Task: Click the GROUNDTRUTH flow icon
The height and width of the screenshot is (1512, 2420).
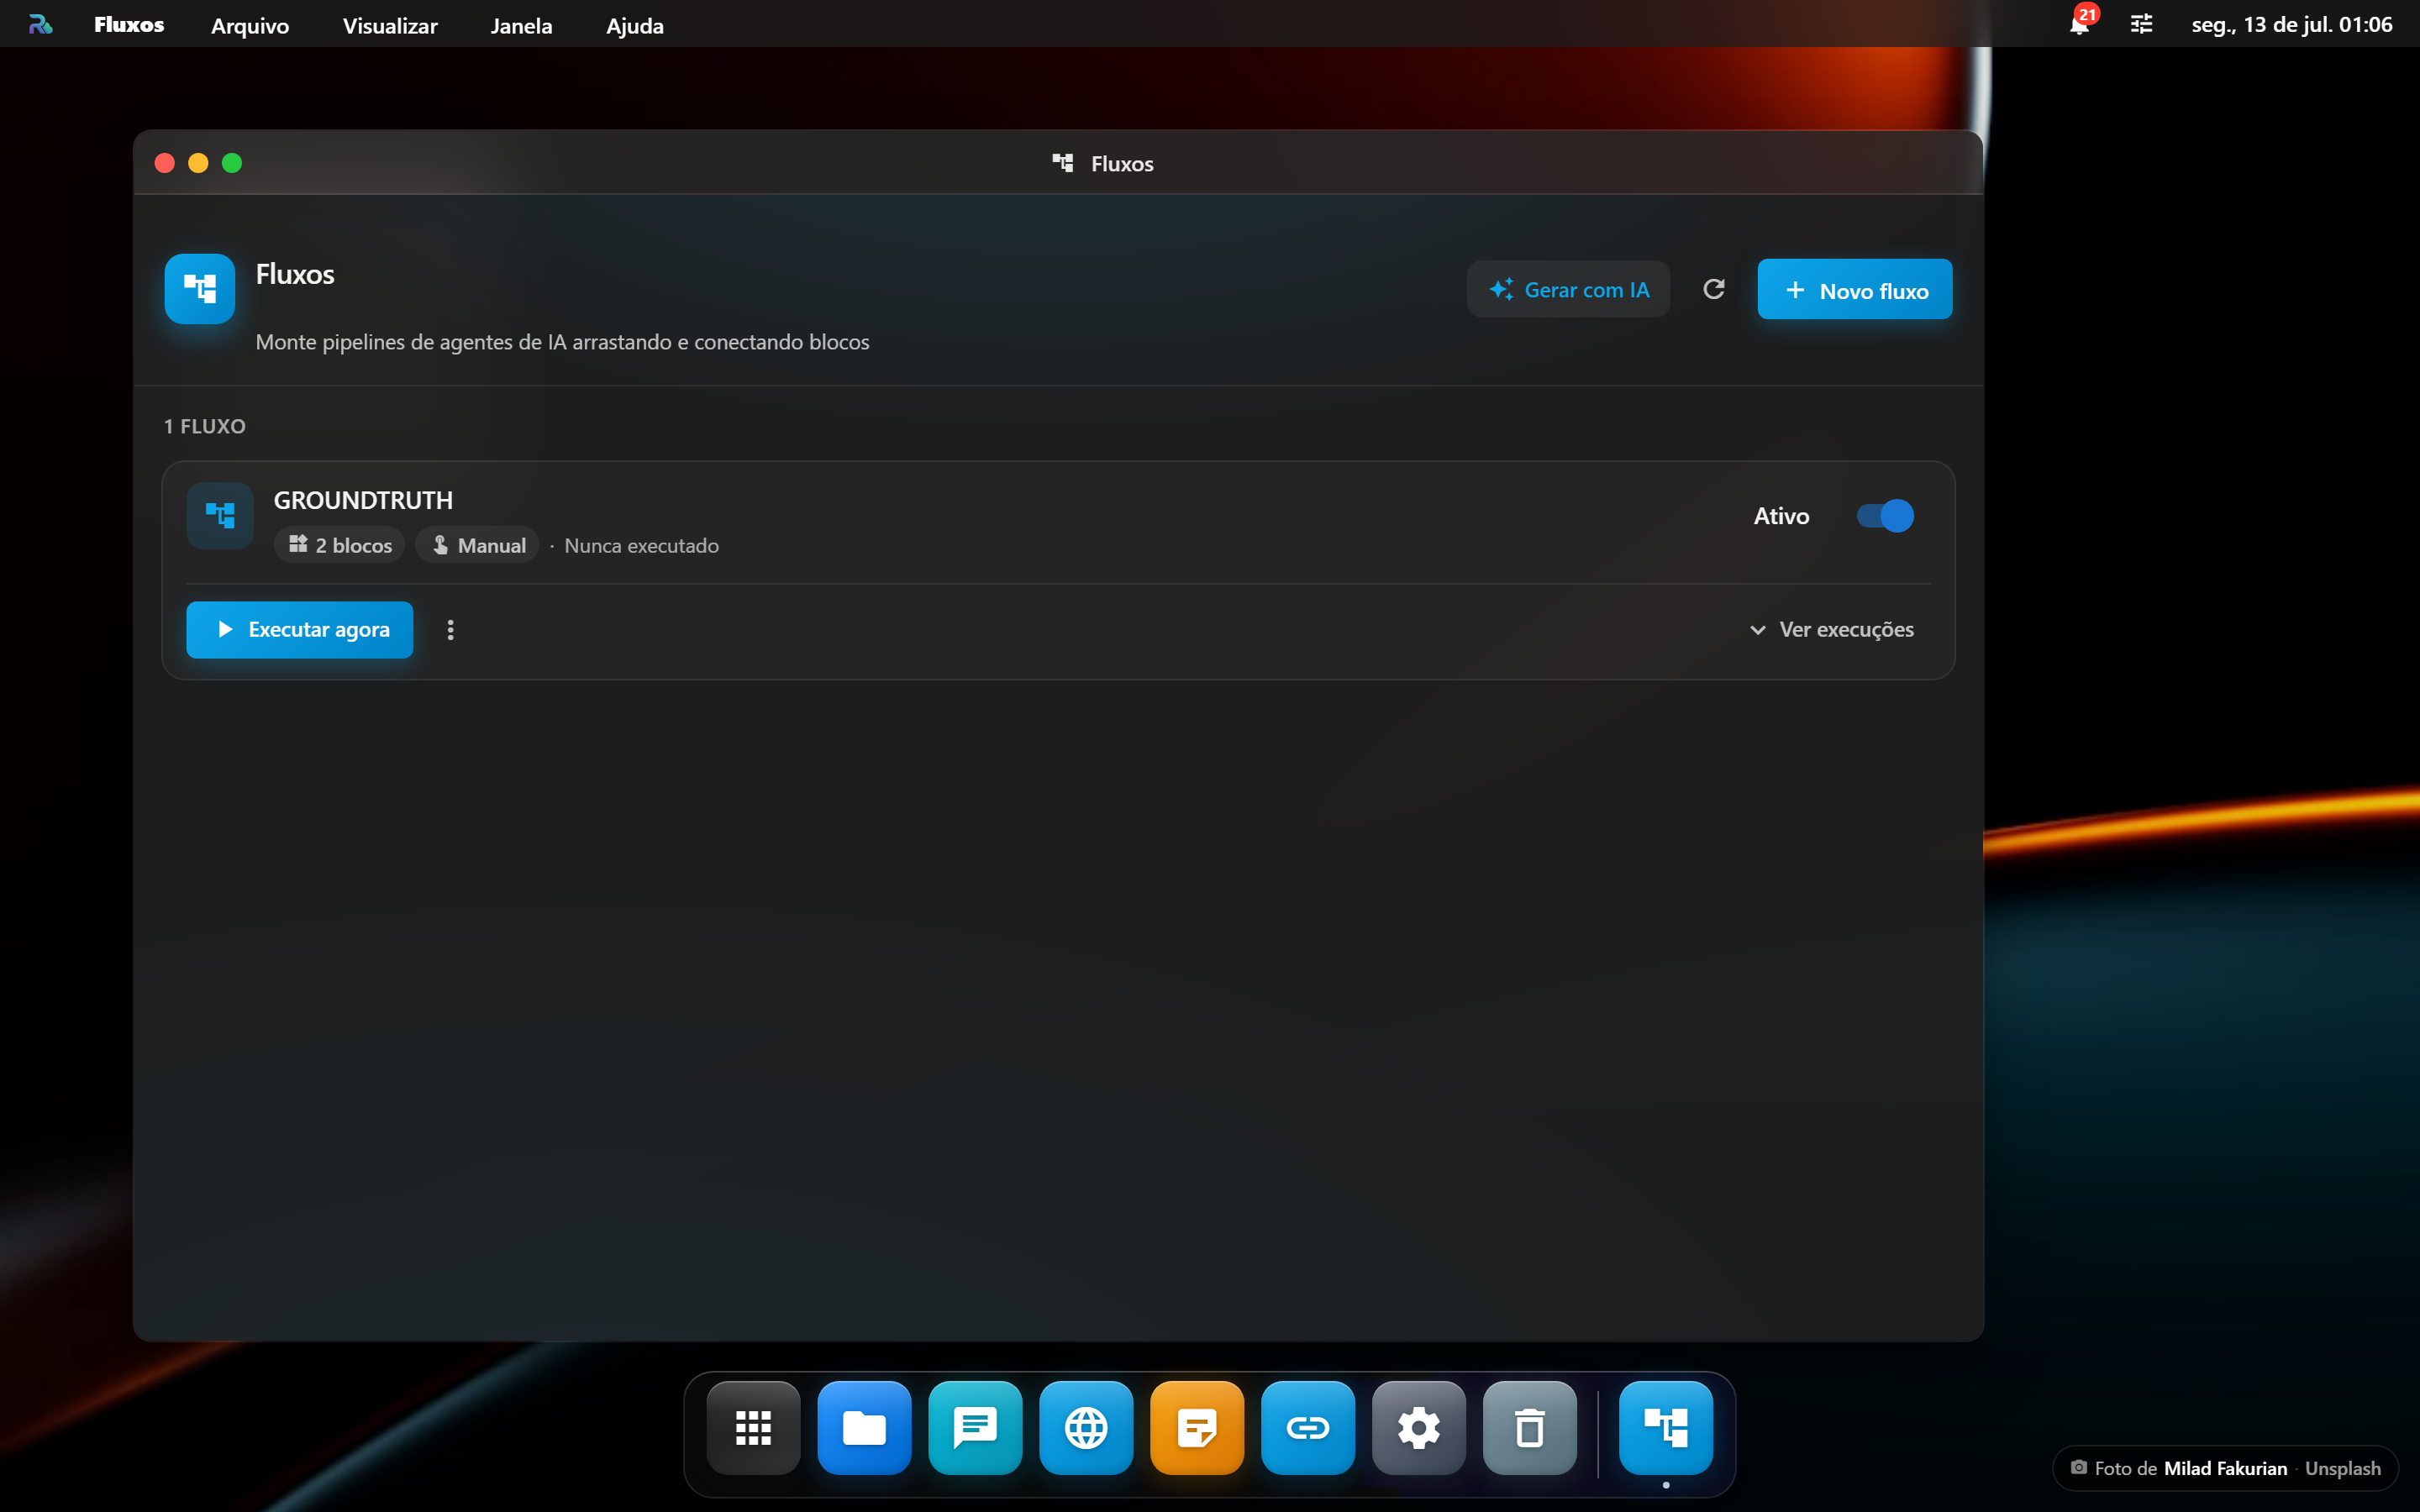Action: point(220,516)
